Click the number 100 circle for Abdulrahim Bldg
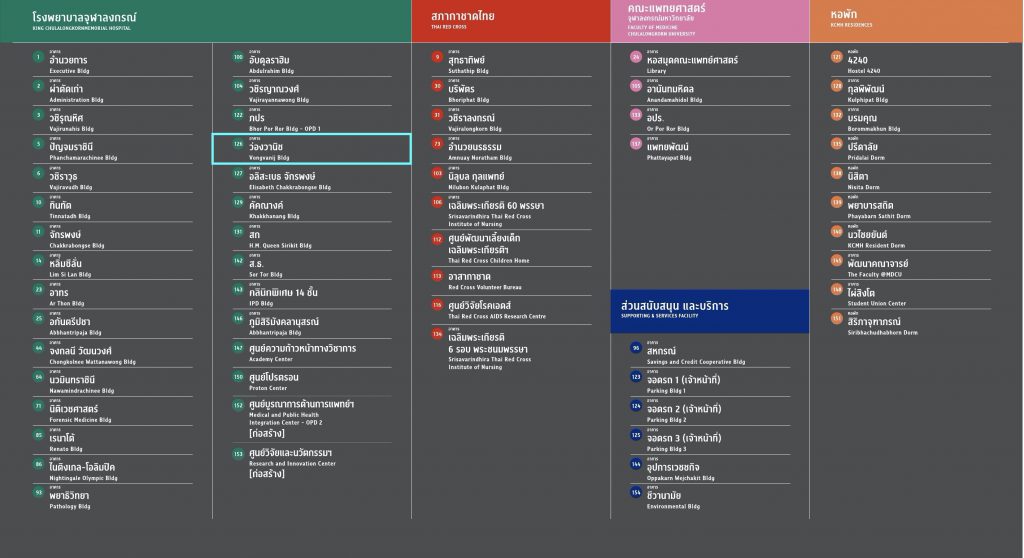The width and height of the screenshot is (1024, 558). [238, 57]
